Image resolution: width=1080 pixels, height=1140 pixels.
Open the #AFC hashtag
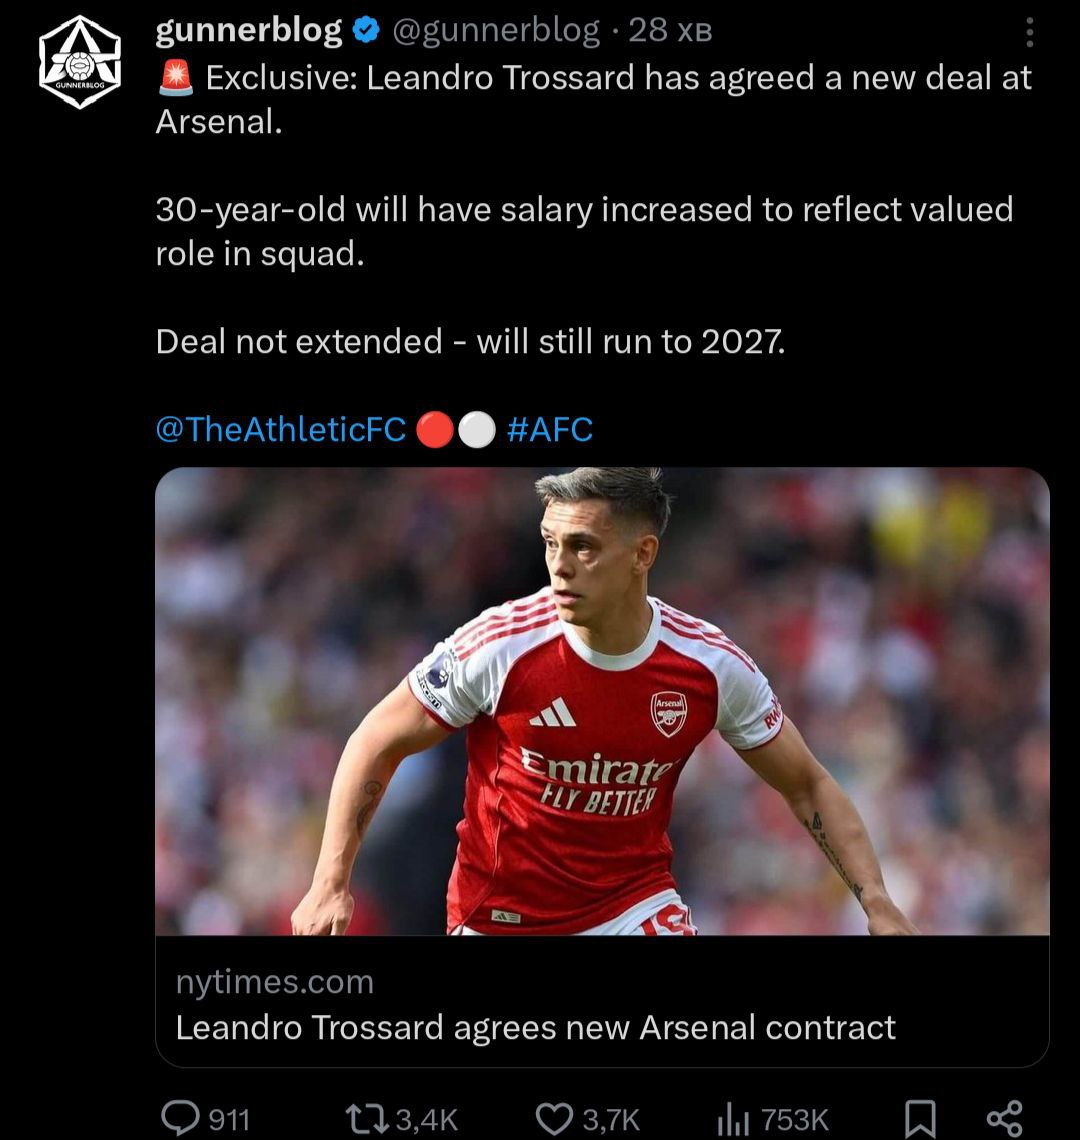550,430
